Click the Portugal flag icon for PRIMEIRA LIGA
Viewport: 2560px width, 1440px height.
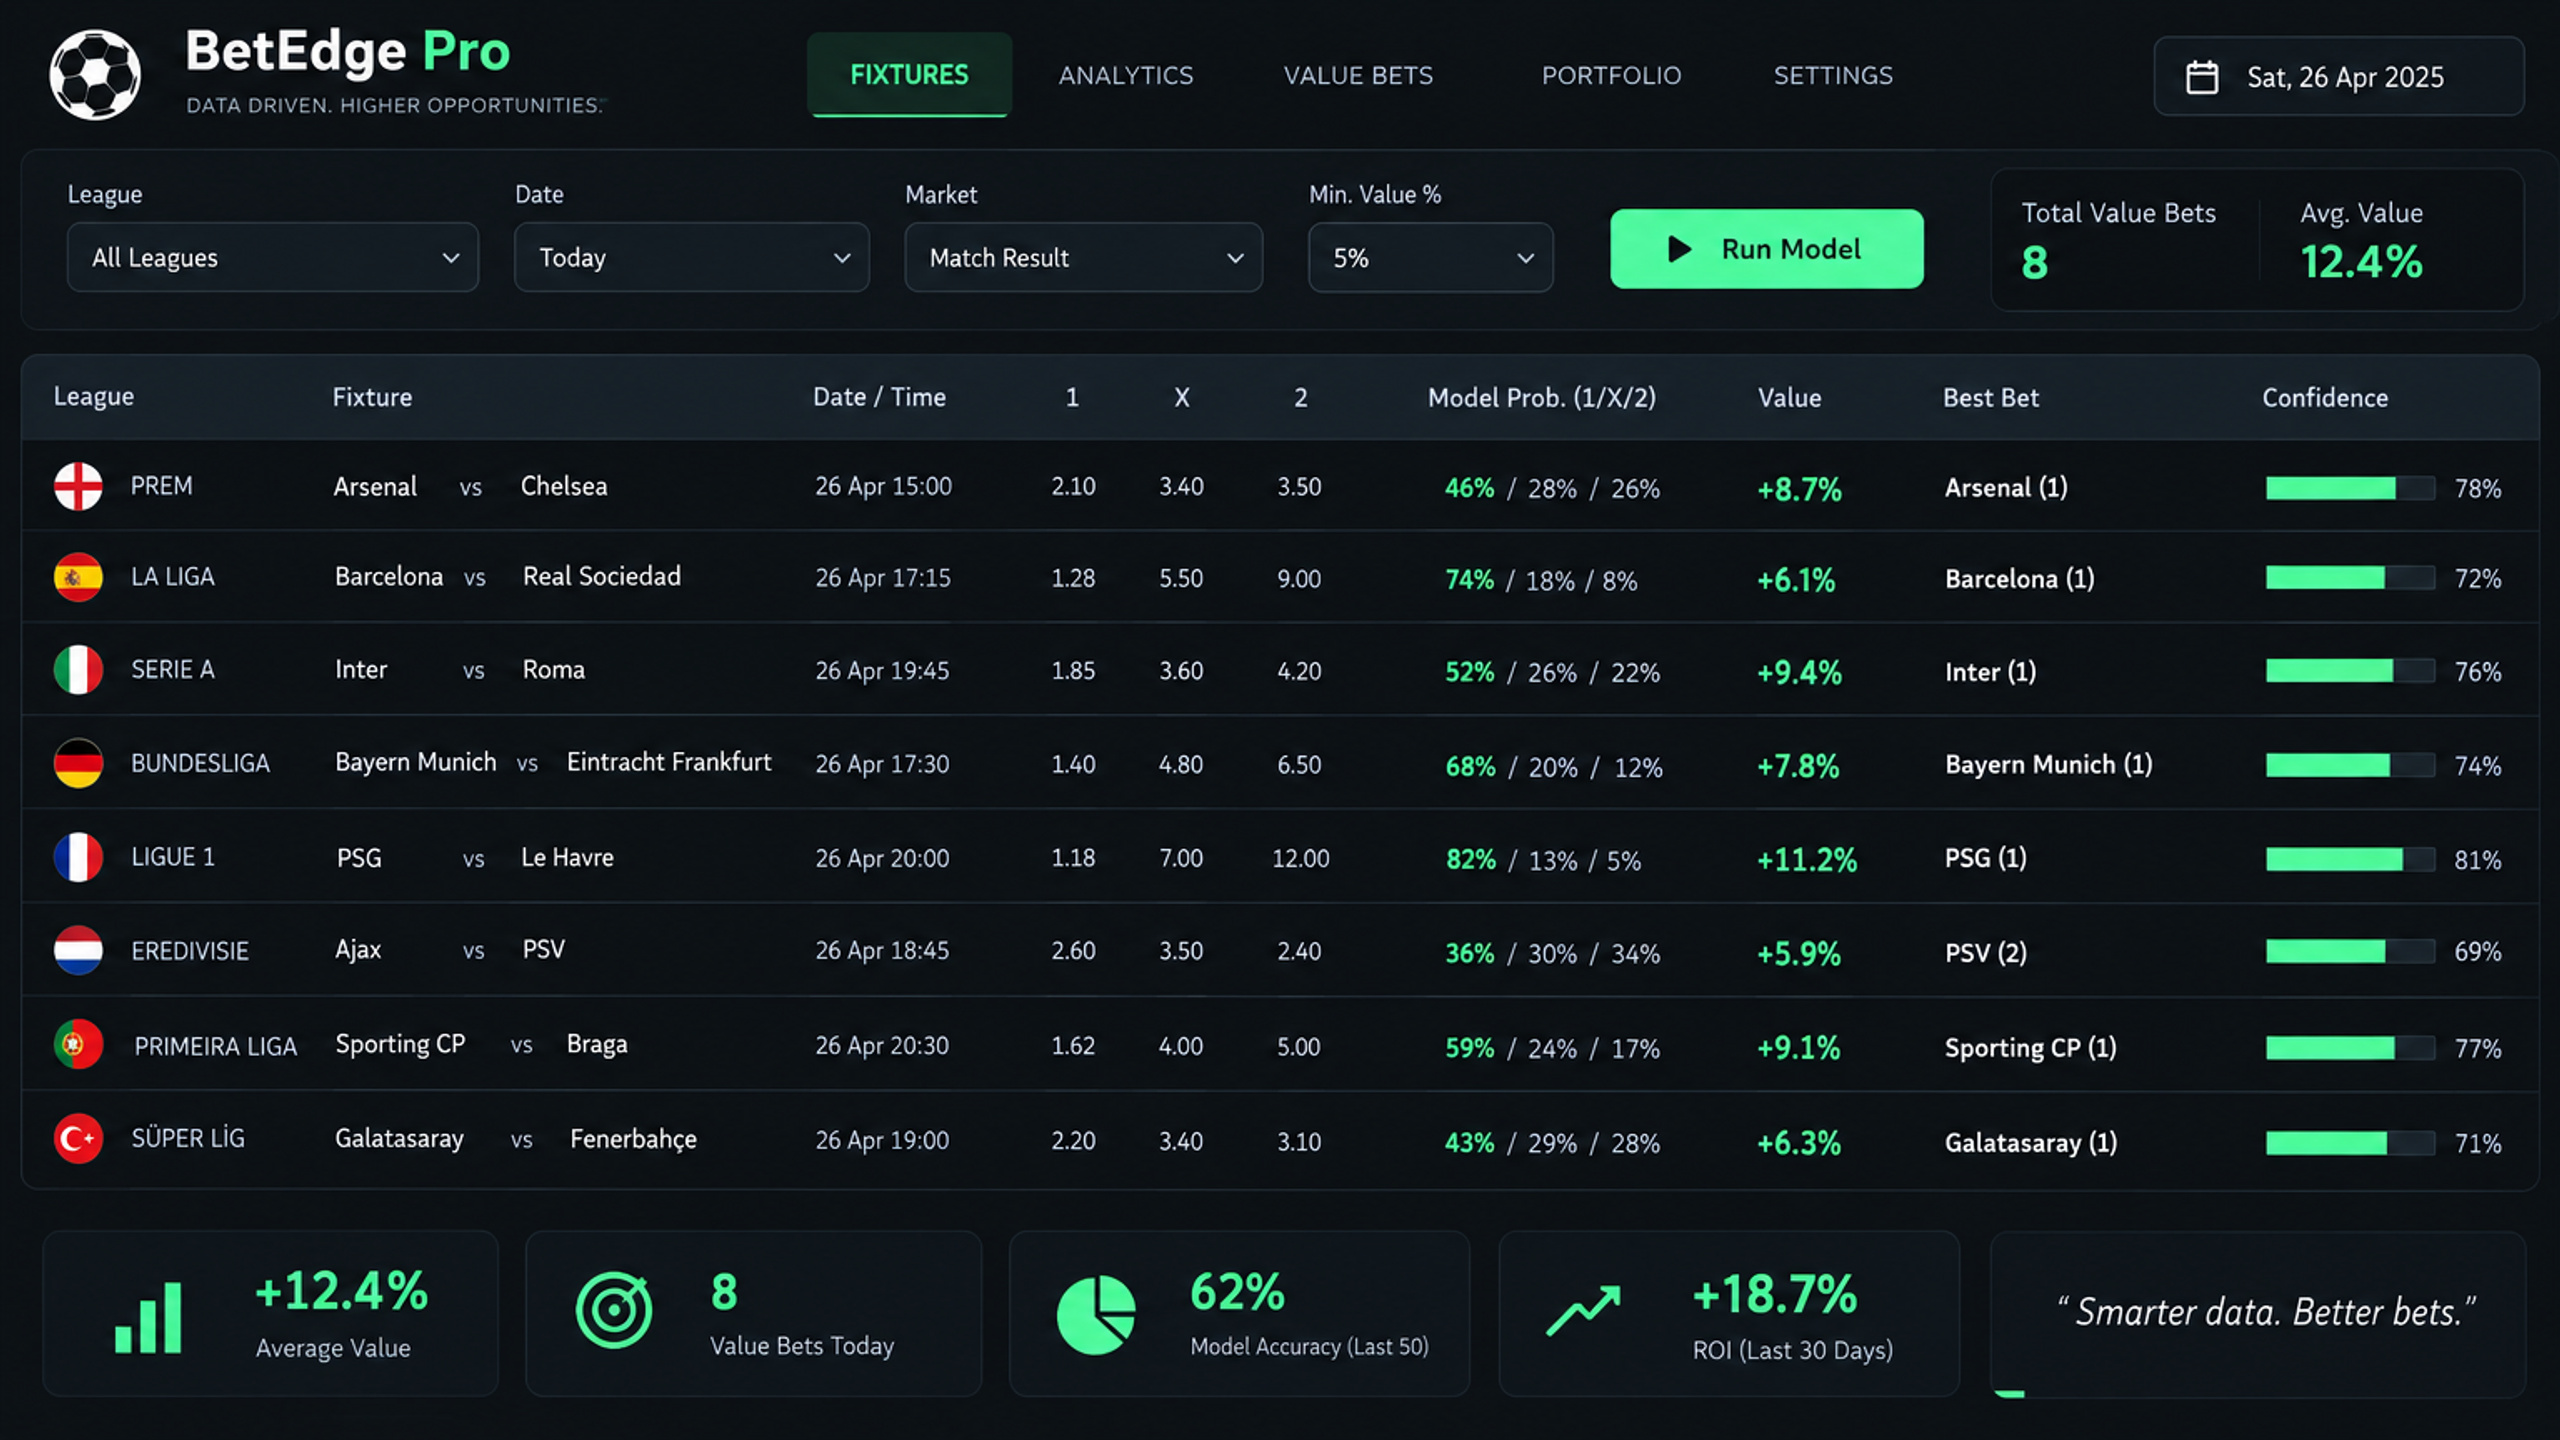click(78, 1045)
